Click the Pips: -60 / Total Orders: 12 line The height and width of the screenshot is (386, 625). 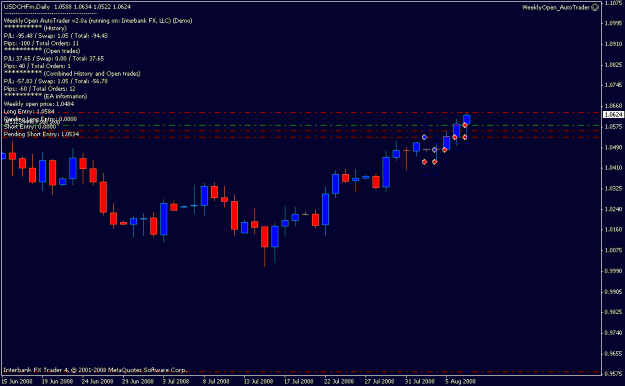pos(39,89)
